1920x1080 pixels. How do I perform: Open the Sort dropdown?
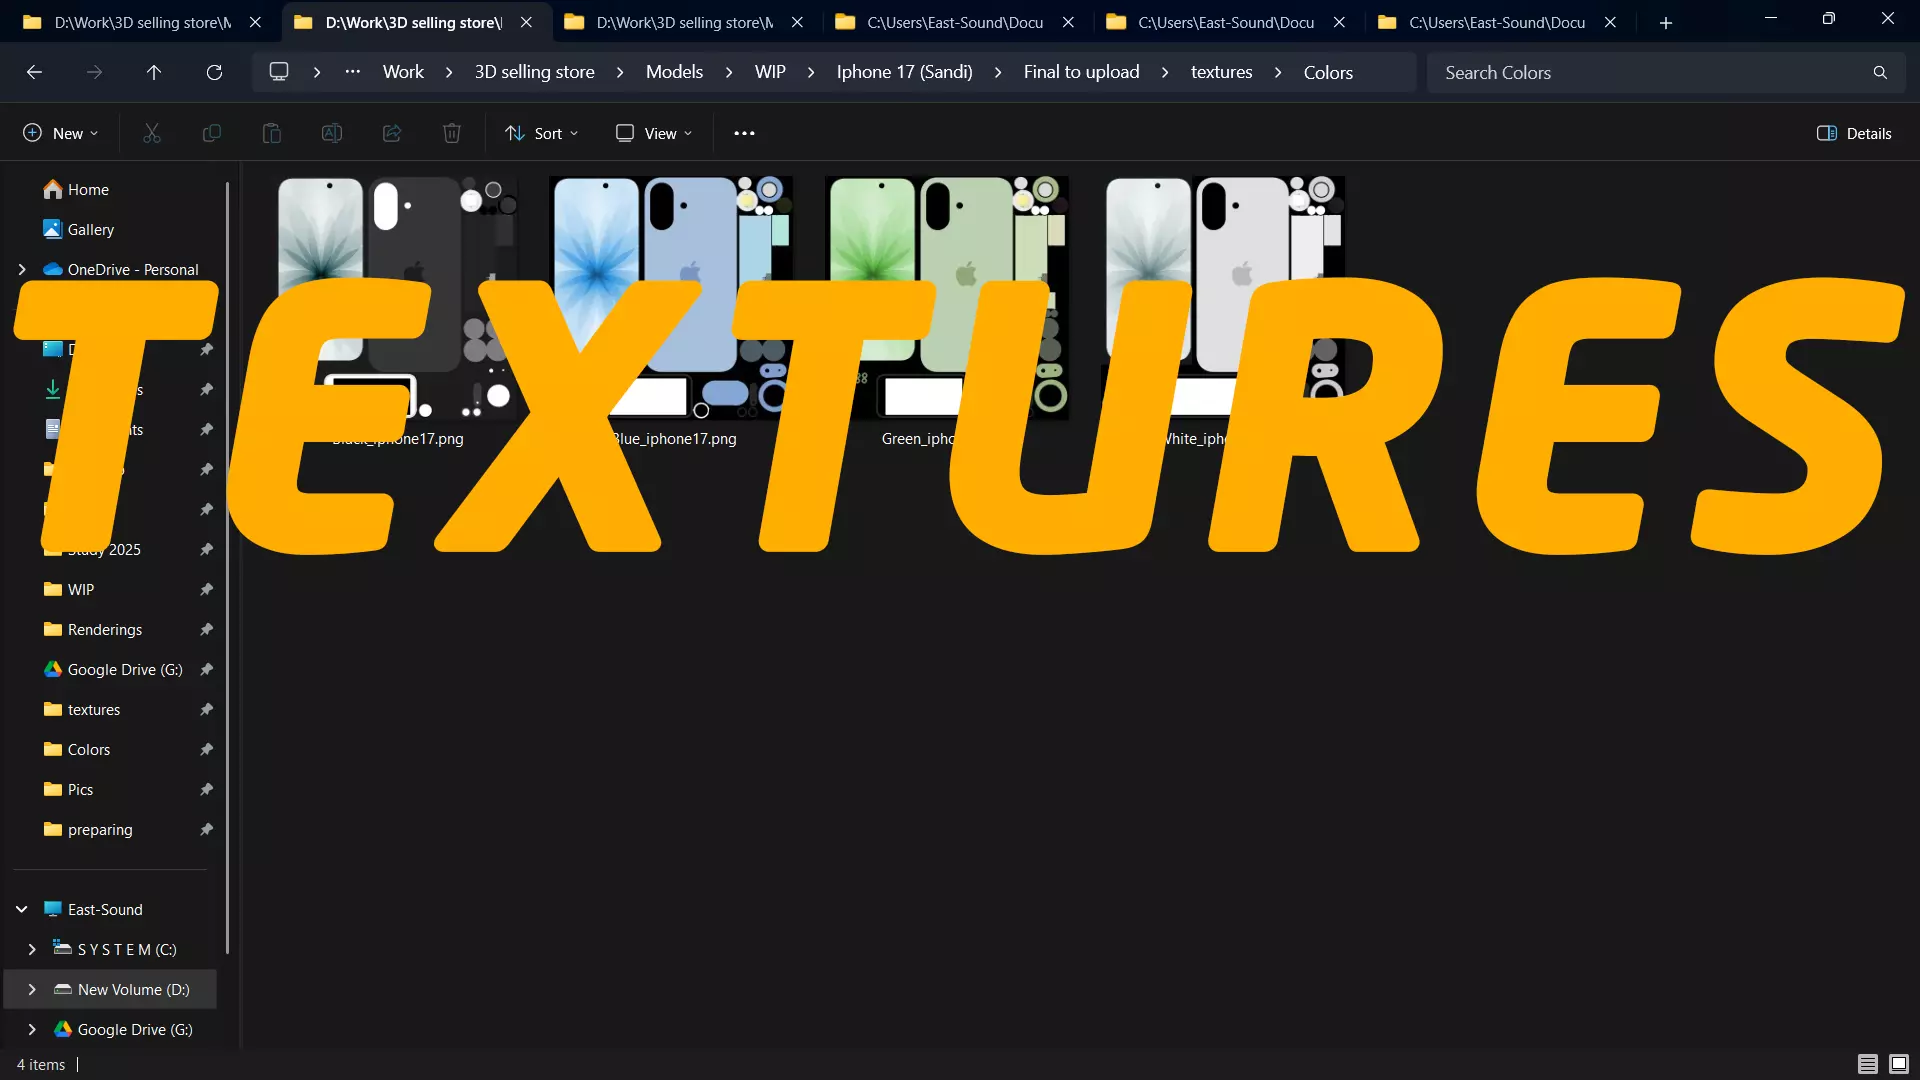542,133
